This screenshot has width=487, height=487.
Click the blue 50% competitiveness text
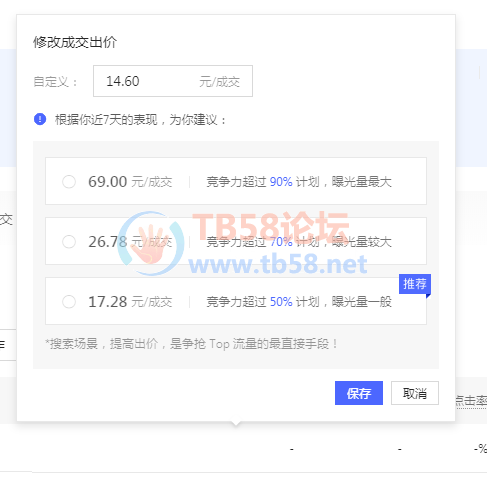click(281, 302)
